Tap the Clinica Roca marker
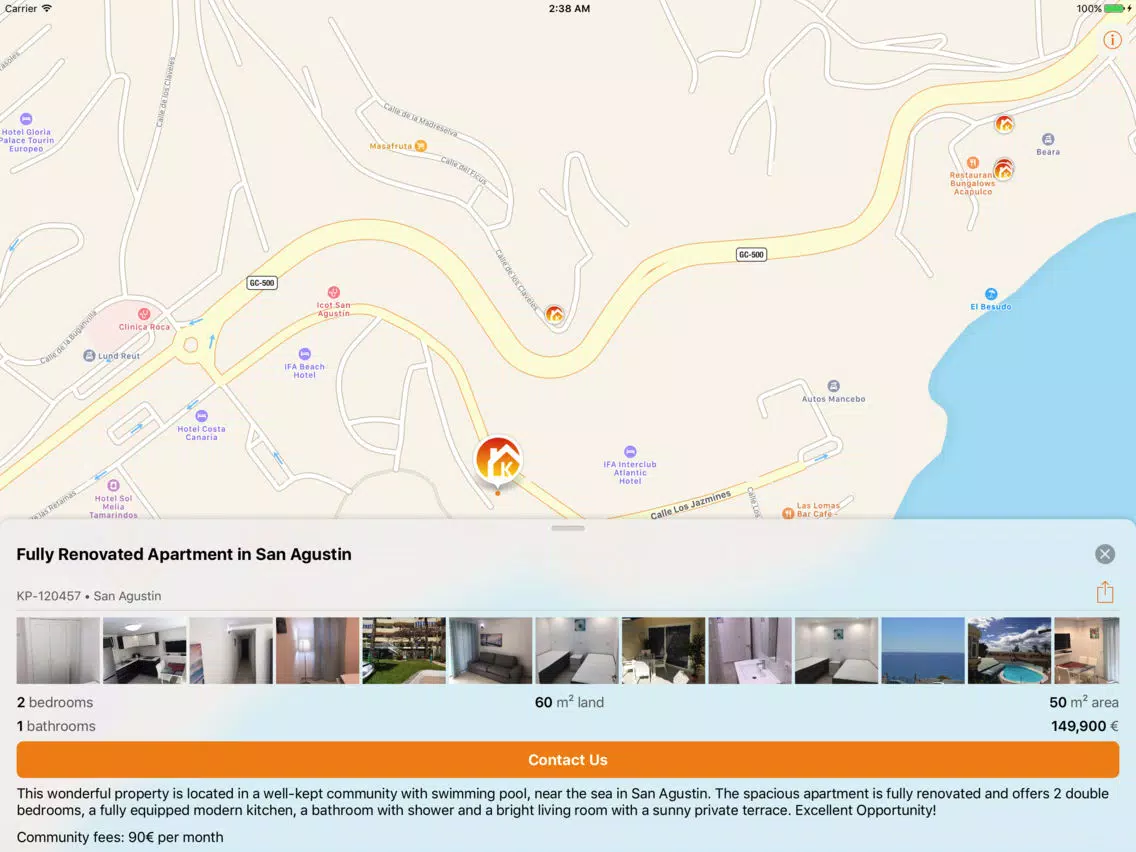1136x852 pixels. pos(144,314)
